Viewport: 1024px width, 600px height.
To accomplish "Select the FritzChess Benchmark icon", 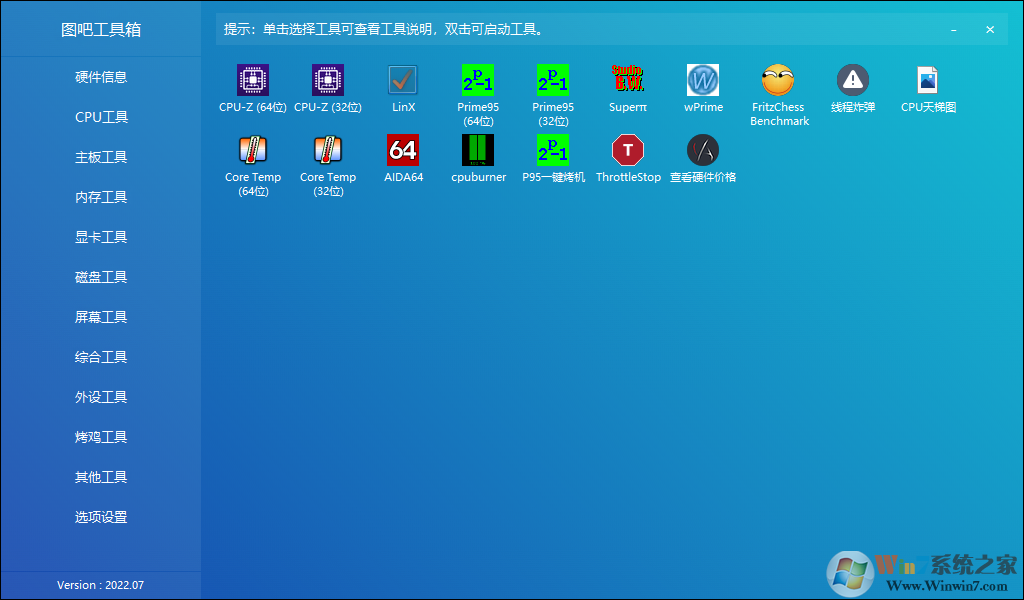I will (x=778, y=80).
